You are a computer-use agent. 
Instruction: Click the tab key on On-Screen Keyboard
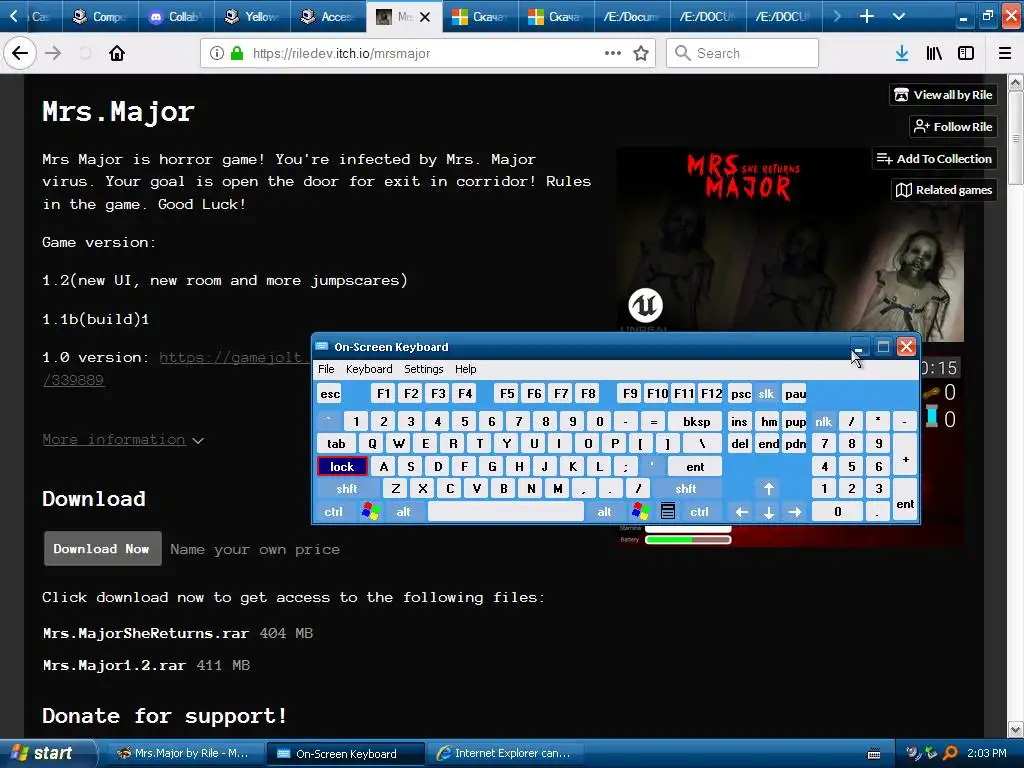(336, 444)
